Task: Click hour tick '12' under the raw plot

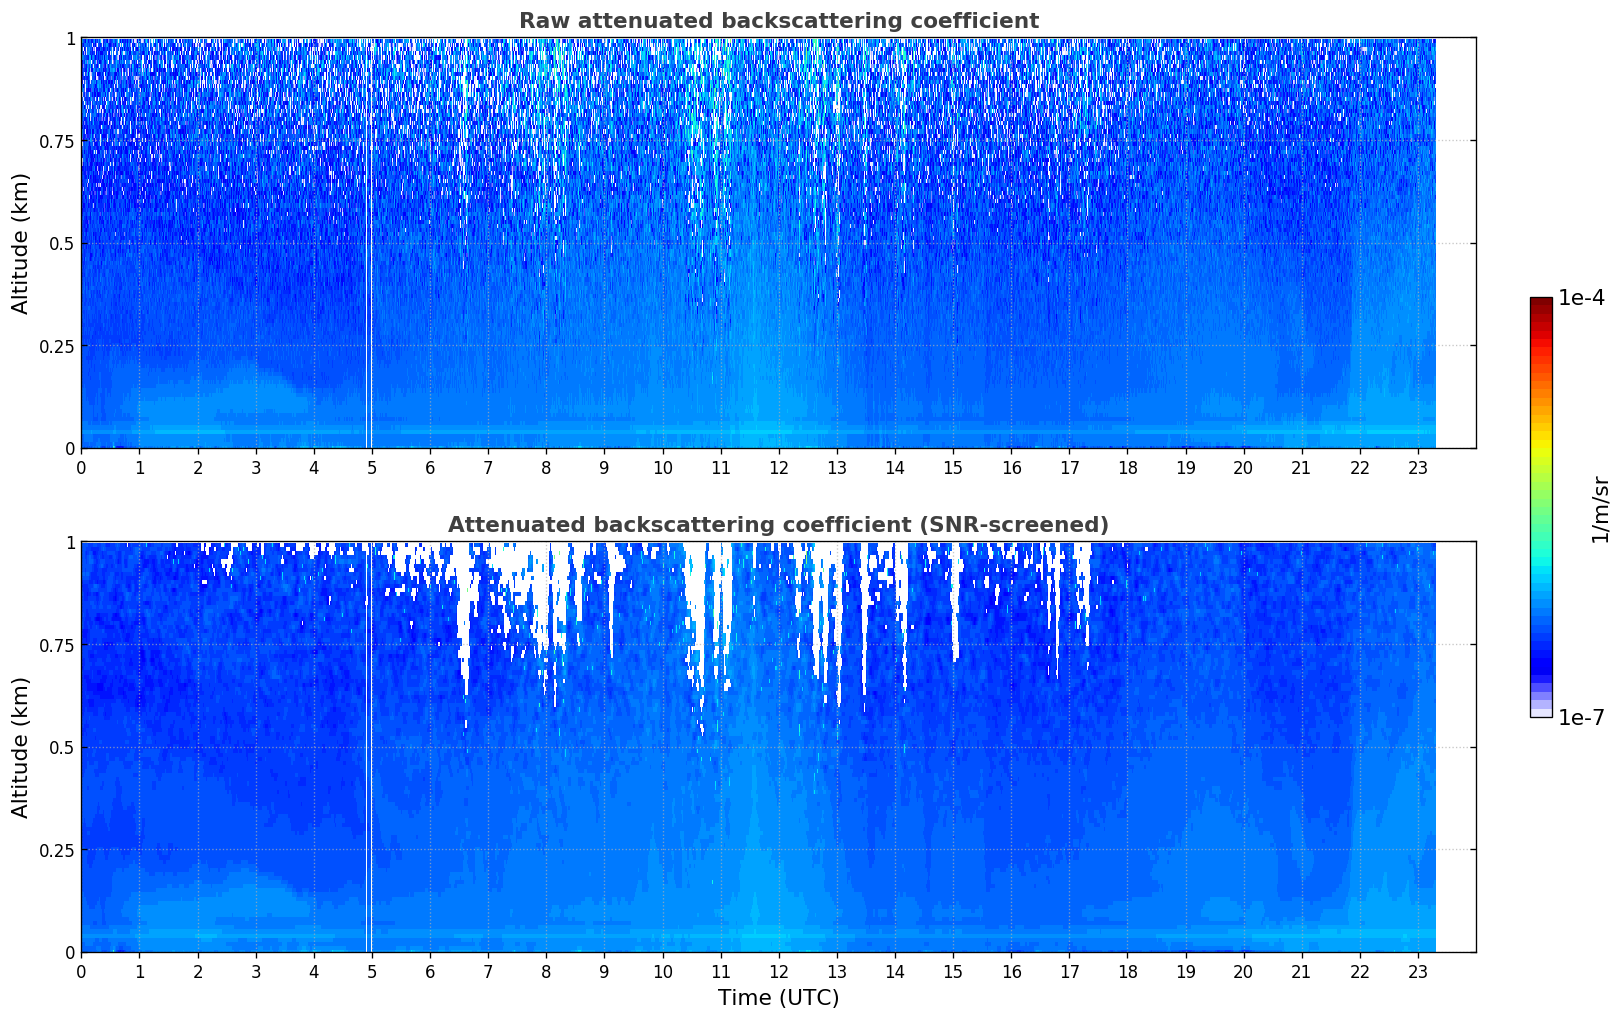Action: click(x=778, y=467)
